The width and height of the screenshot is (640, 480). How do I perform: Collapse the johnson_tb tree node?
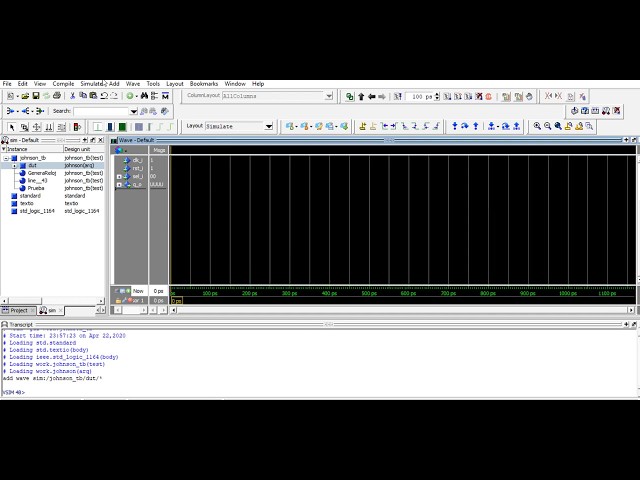tap(6, 158)
